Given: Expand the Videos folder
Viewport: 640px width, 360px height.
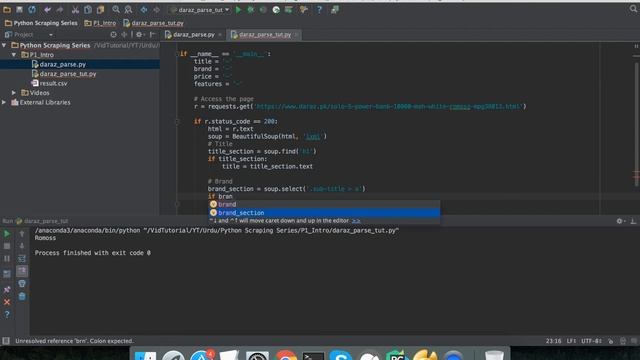Looking at the screenshot, I should point(14,93).
